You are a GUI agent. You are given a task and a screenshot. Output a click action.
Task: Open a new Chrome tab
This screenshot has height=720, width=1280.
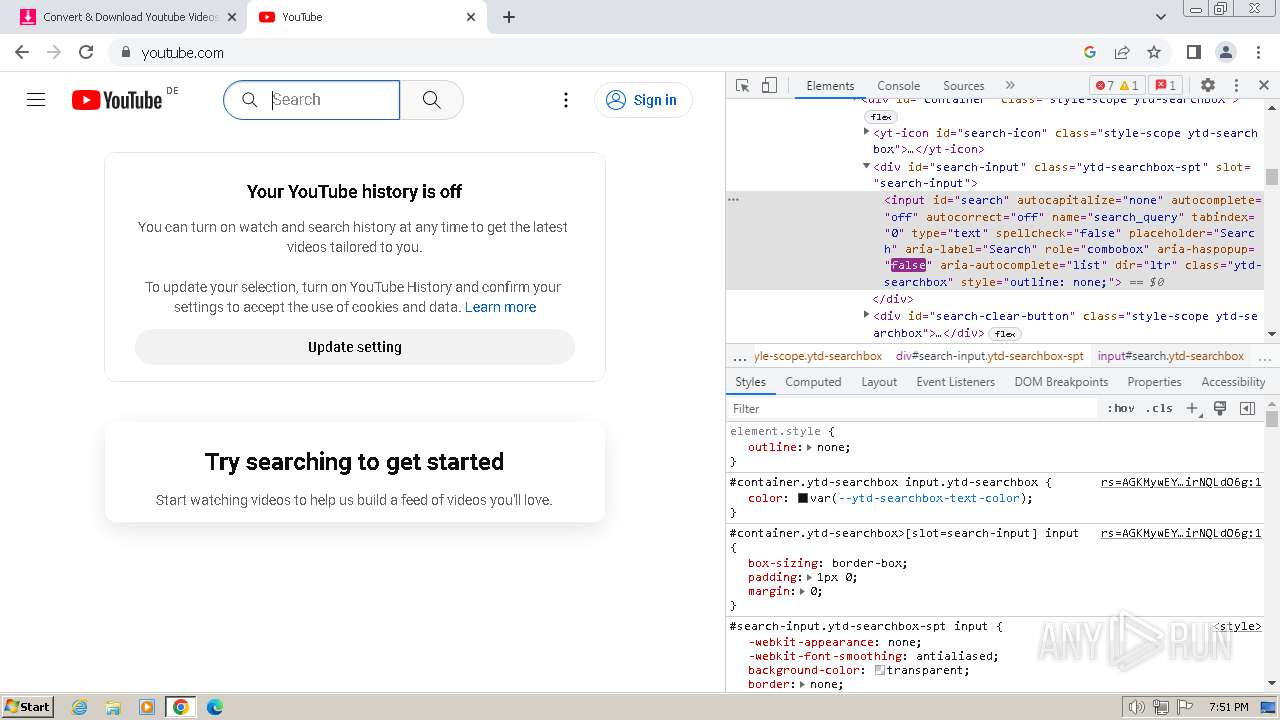(508, 17)
